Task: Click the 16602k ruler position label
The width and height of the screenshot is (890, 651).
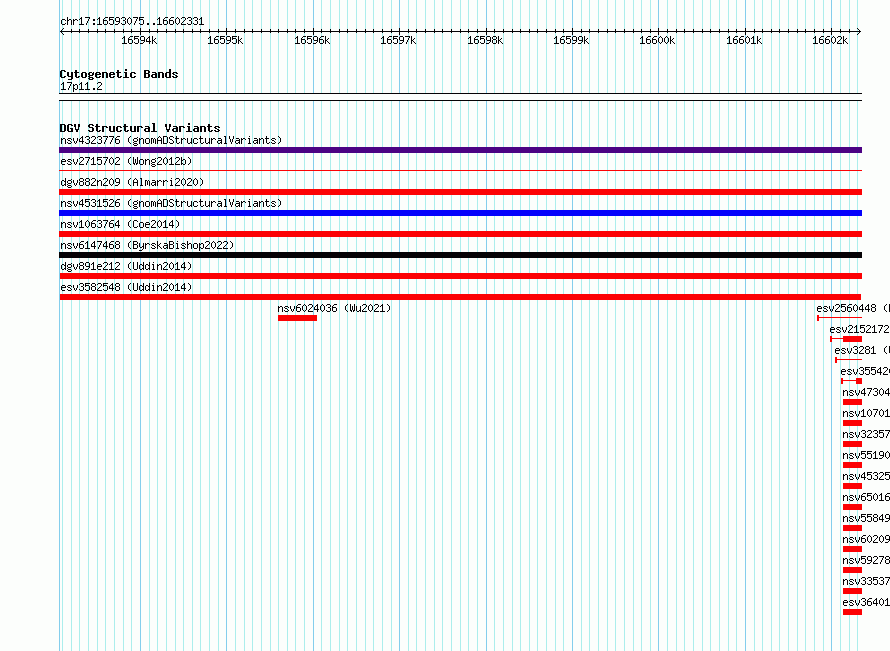Action: click(x=830, y=40)
